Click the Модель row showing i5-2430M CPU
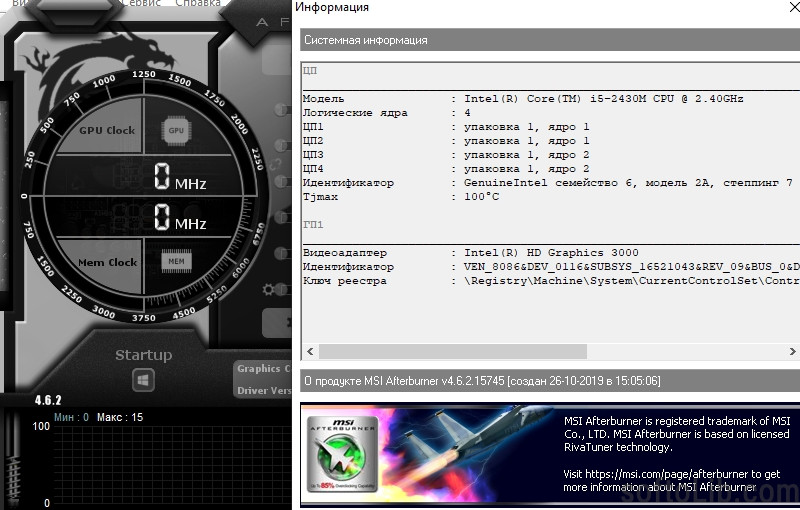800x510 pixels. (x=523, y=99)
